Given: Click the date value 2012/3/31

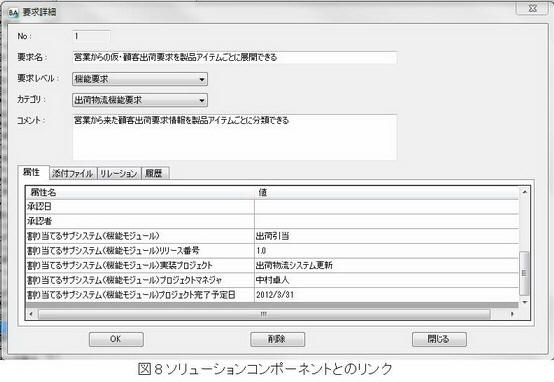Looking at the screenshot, I should 387,295.
